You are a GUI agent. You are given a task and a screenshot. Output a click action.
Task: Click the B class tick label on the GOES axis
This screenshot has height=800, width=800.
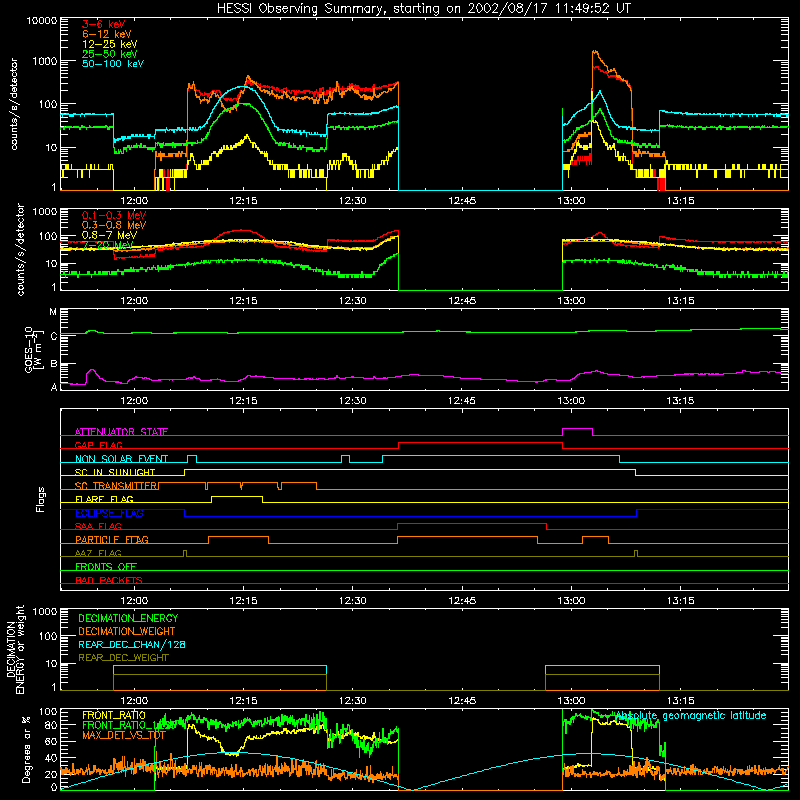(x=54, y=364)
